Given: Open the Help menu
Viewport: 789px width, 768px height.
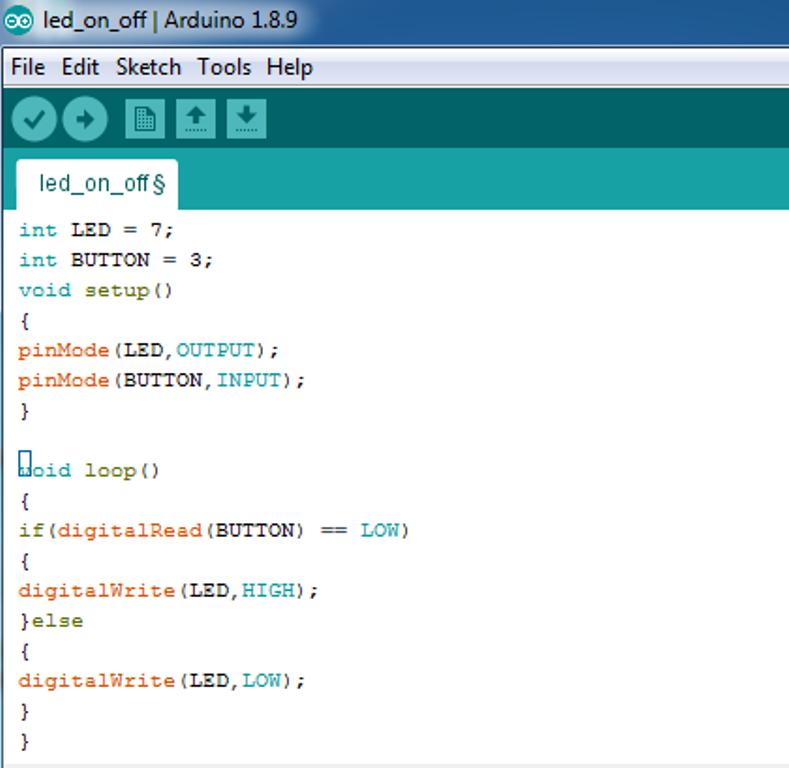Looking at the screenshot, I should pos(289,68).
